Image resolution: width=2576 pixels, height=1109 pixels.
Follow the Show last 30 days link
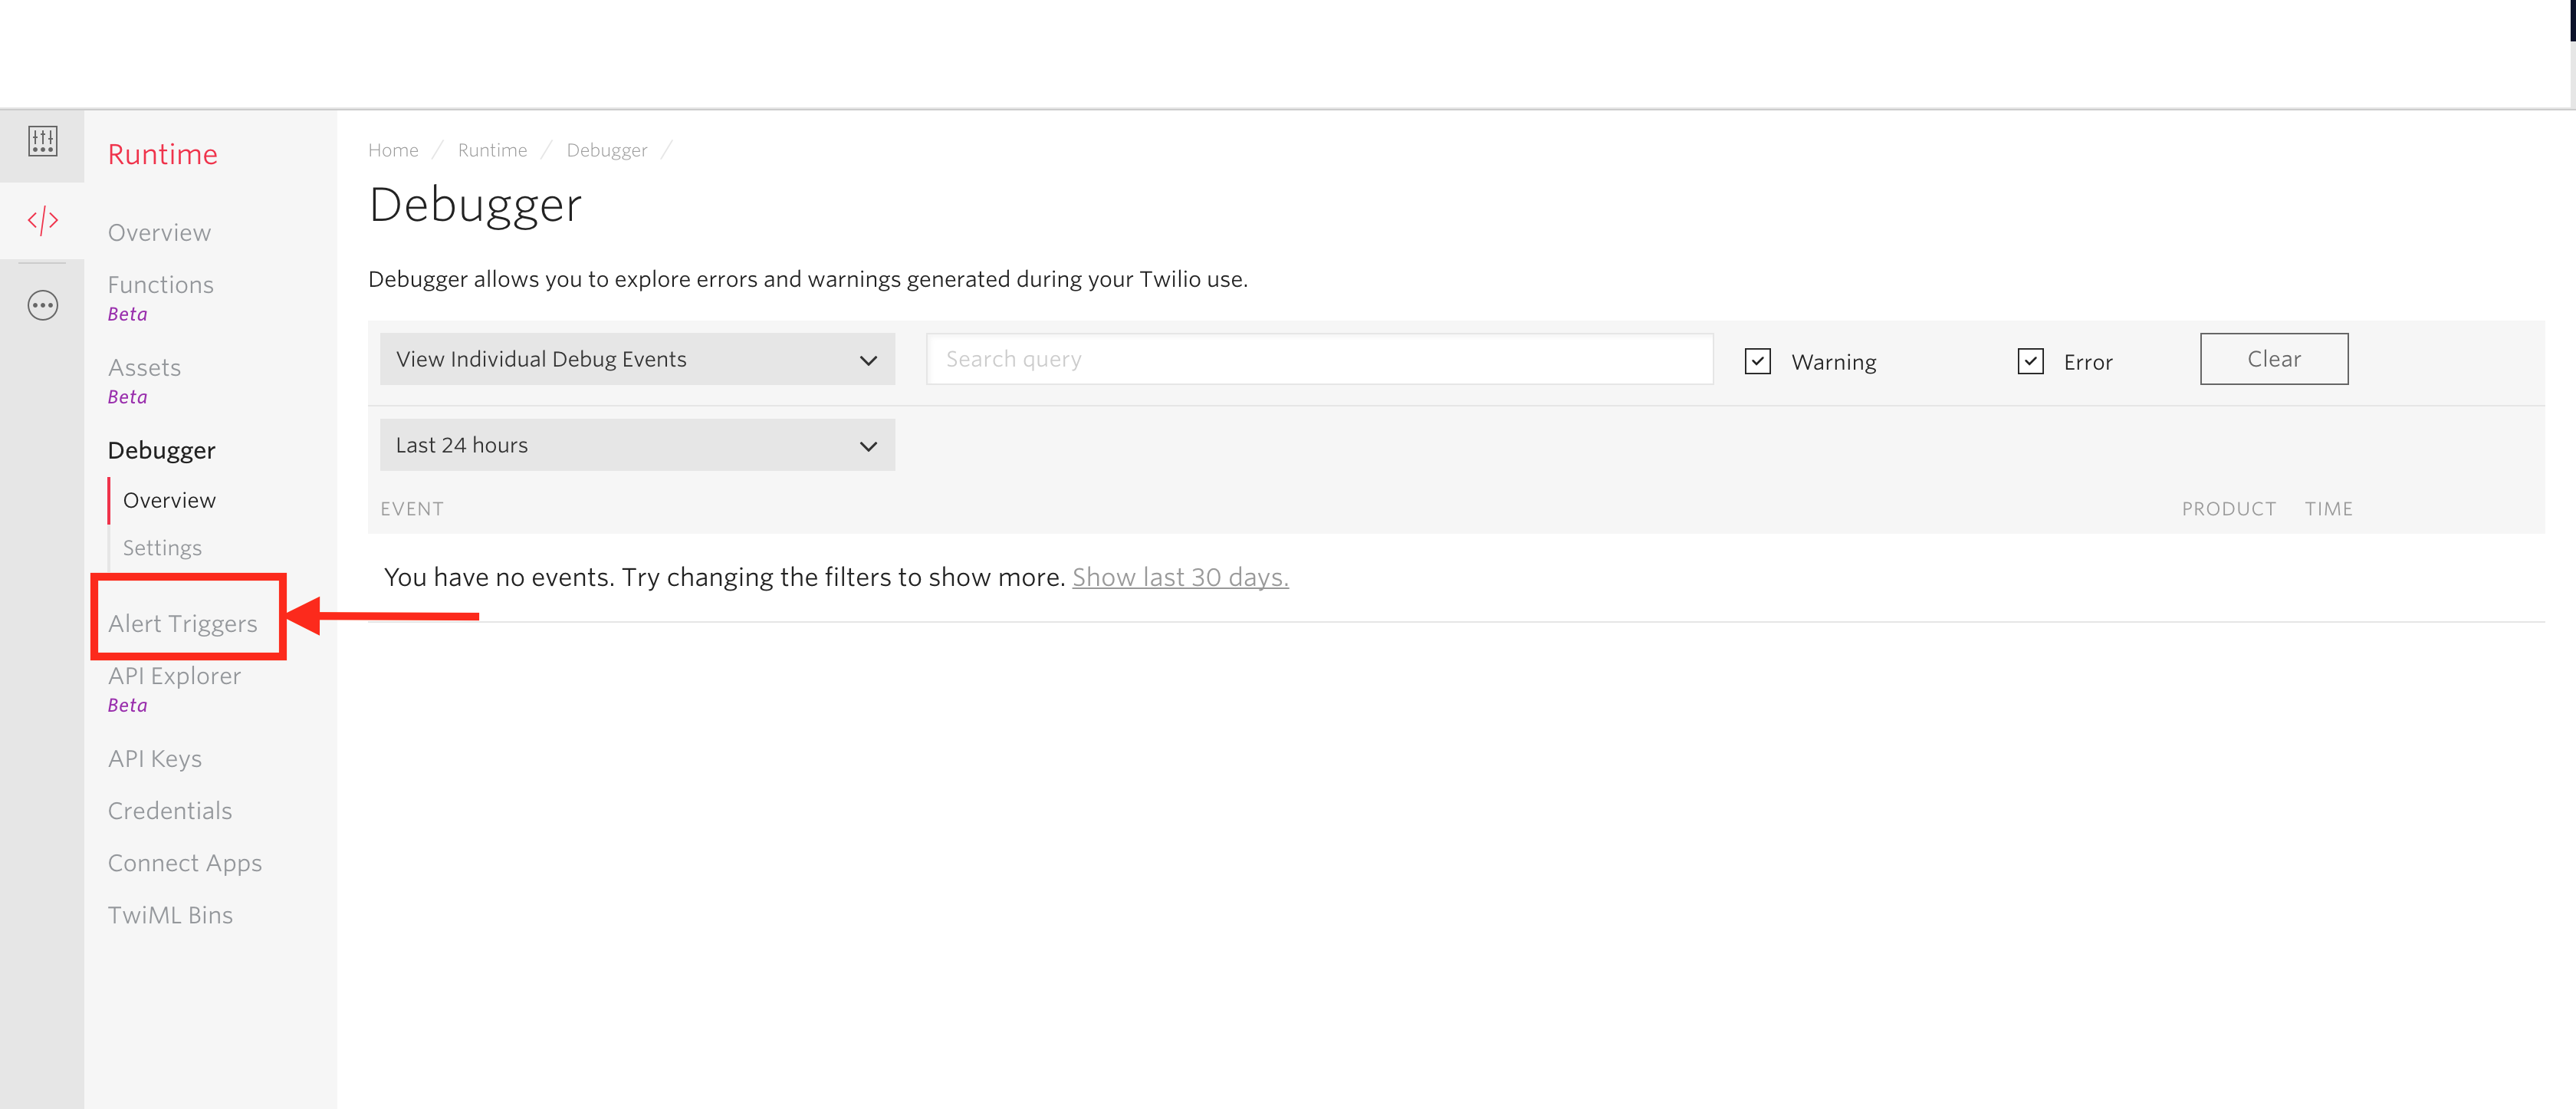click(1180, 577)
